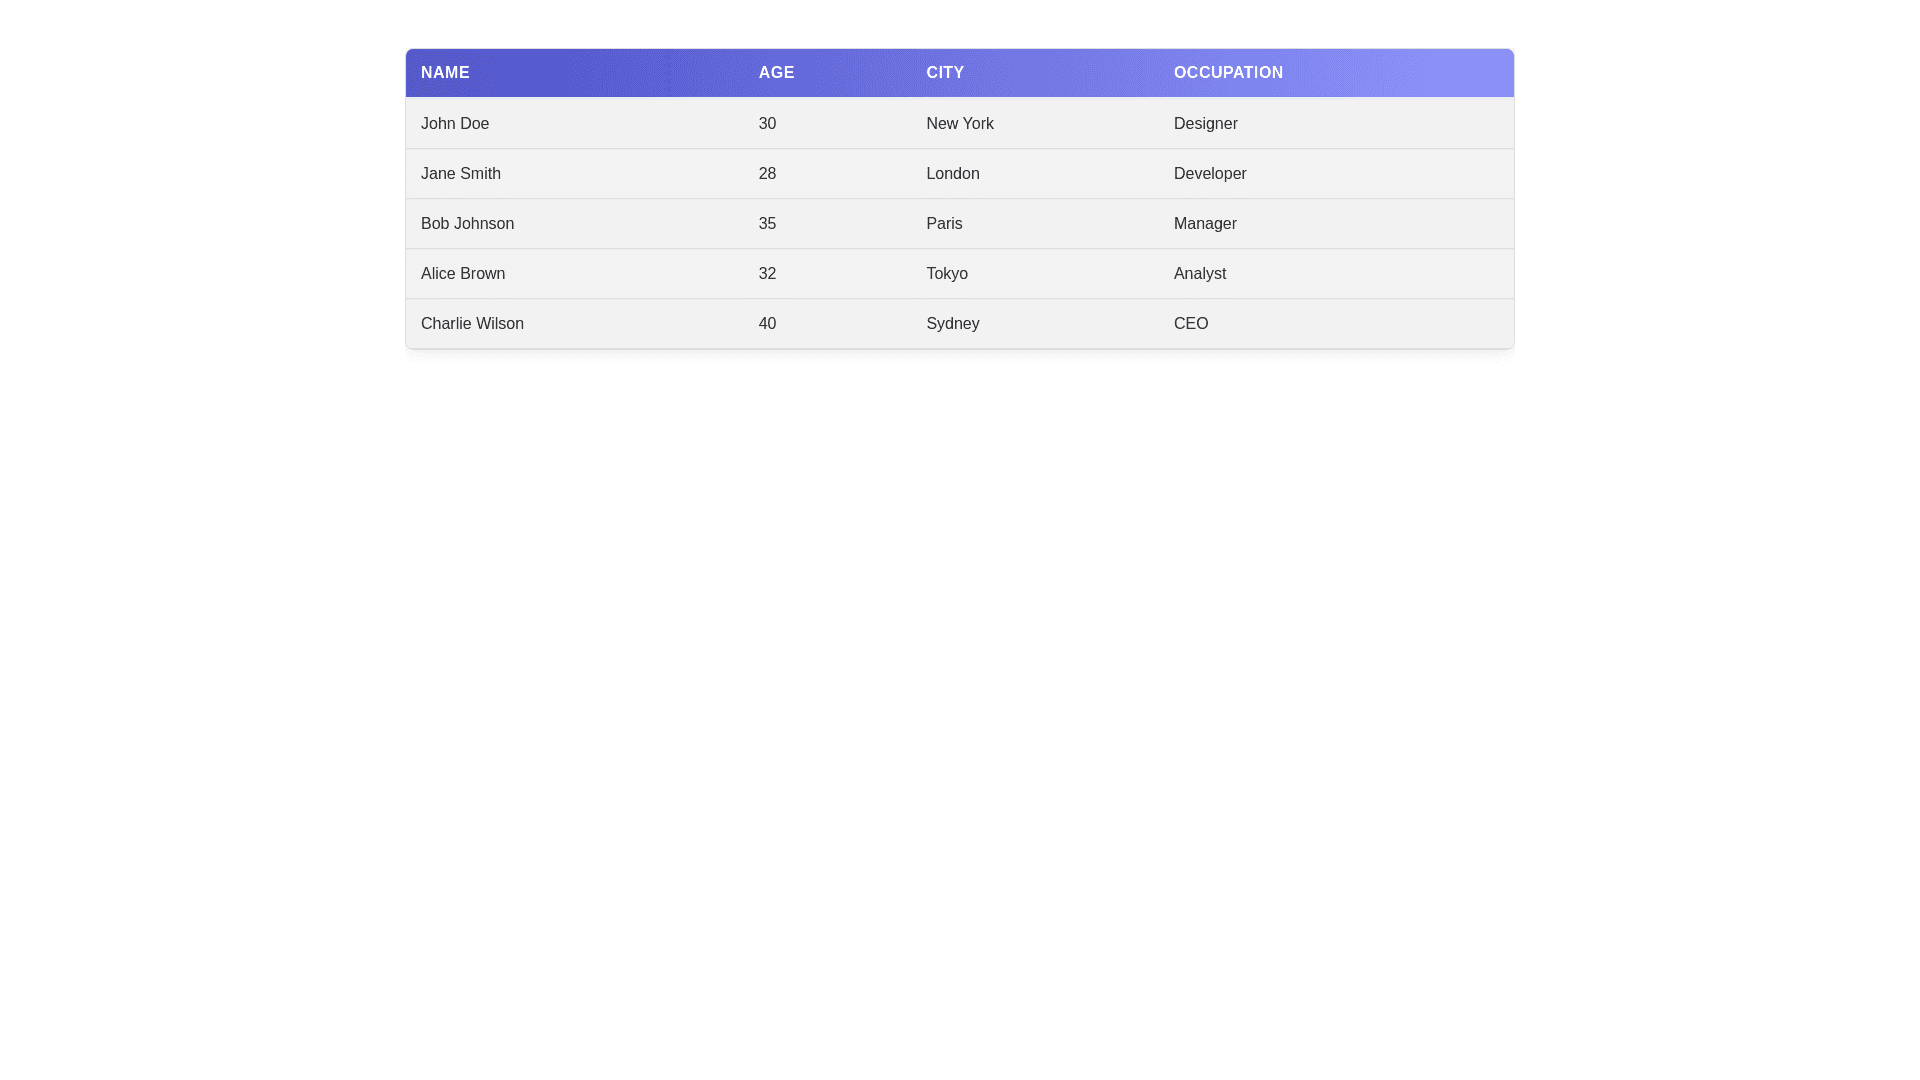The height and width of the screenshot is (1080, 1920).
Task: Click the NAME column header
Action: coord(445,73)
